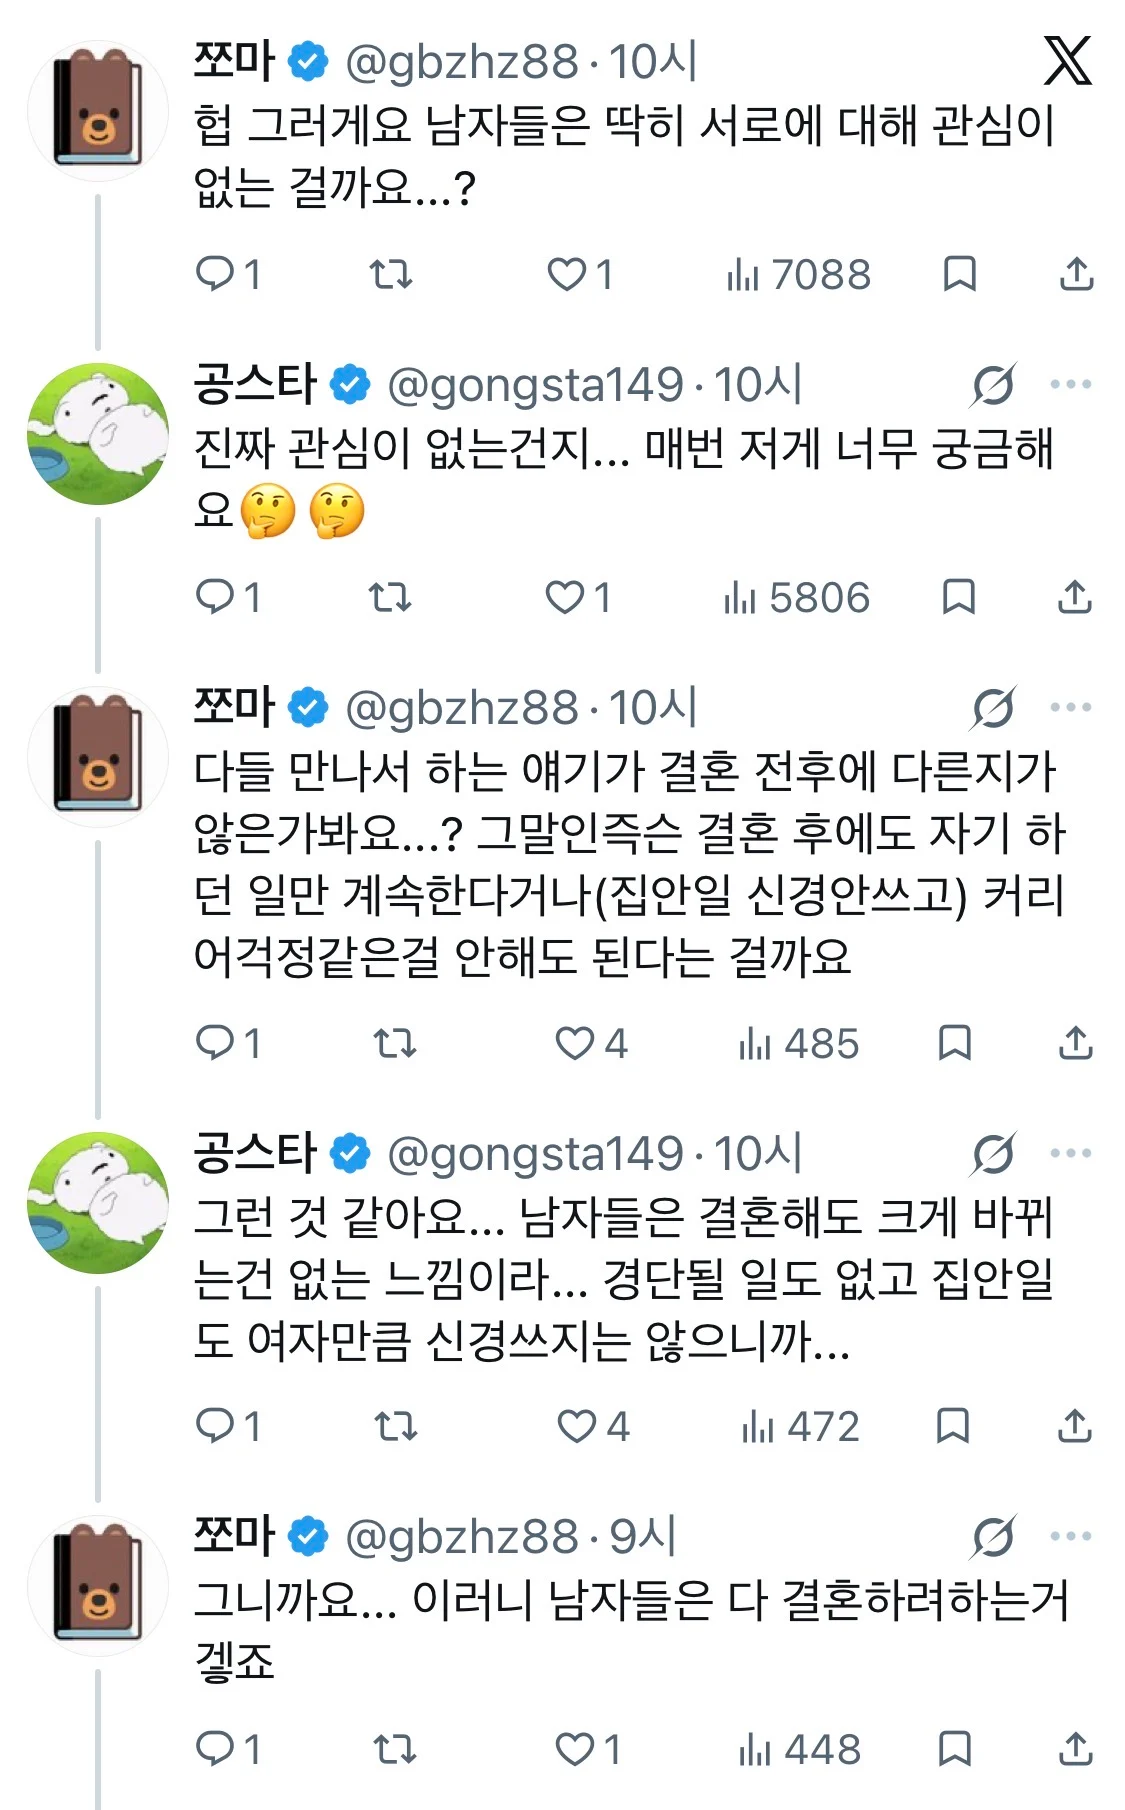This screenshot has width=1125, height=1810.
Task: Open the 공스타 white animal avatar of the second tweet
Action: coord(98,433)
